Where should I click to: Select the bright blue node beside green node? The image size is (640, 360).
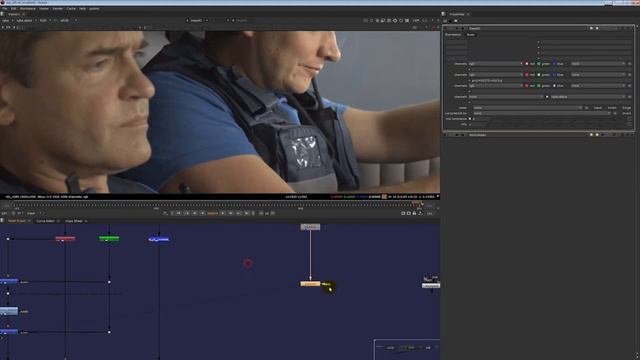[x=159, y=239]
